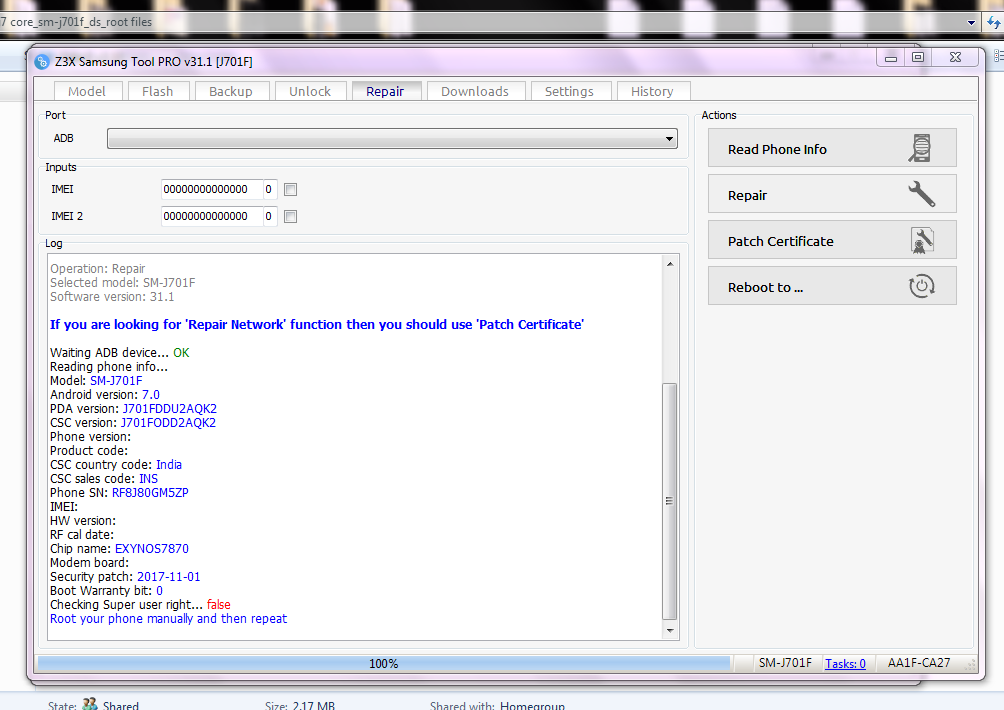Click the Z3X app icon in title bar
Screen dimensions: 1004x710
[42, 61]
